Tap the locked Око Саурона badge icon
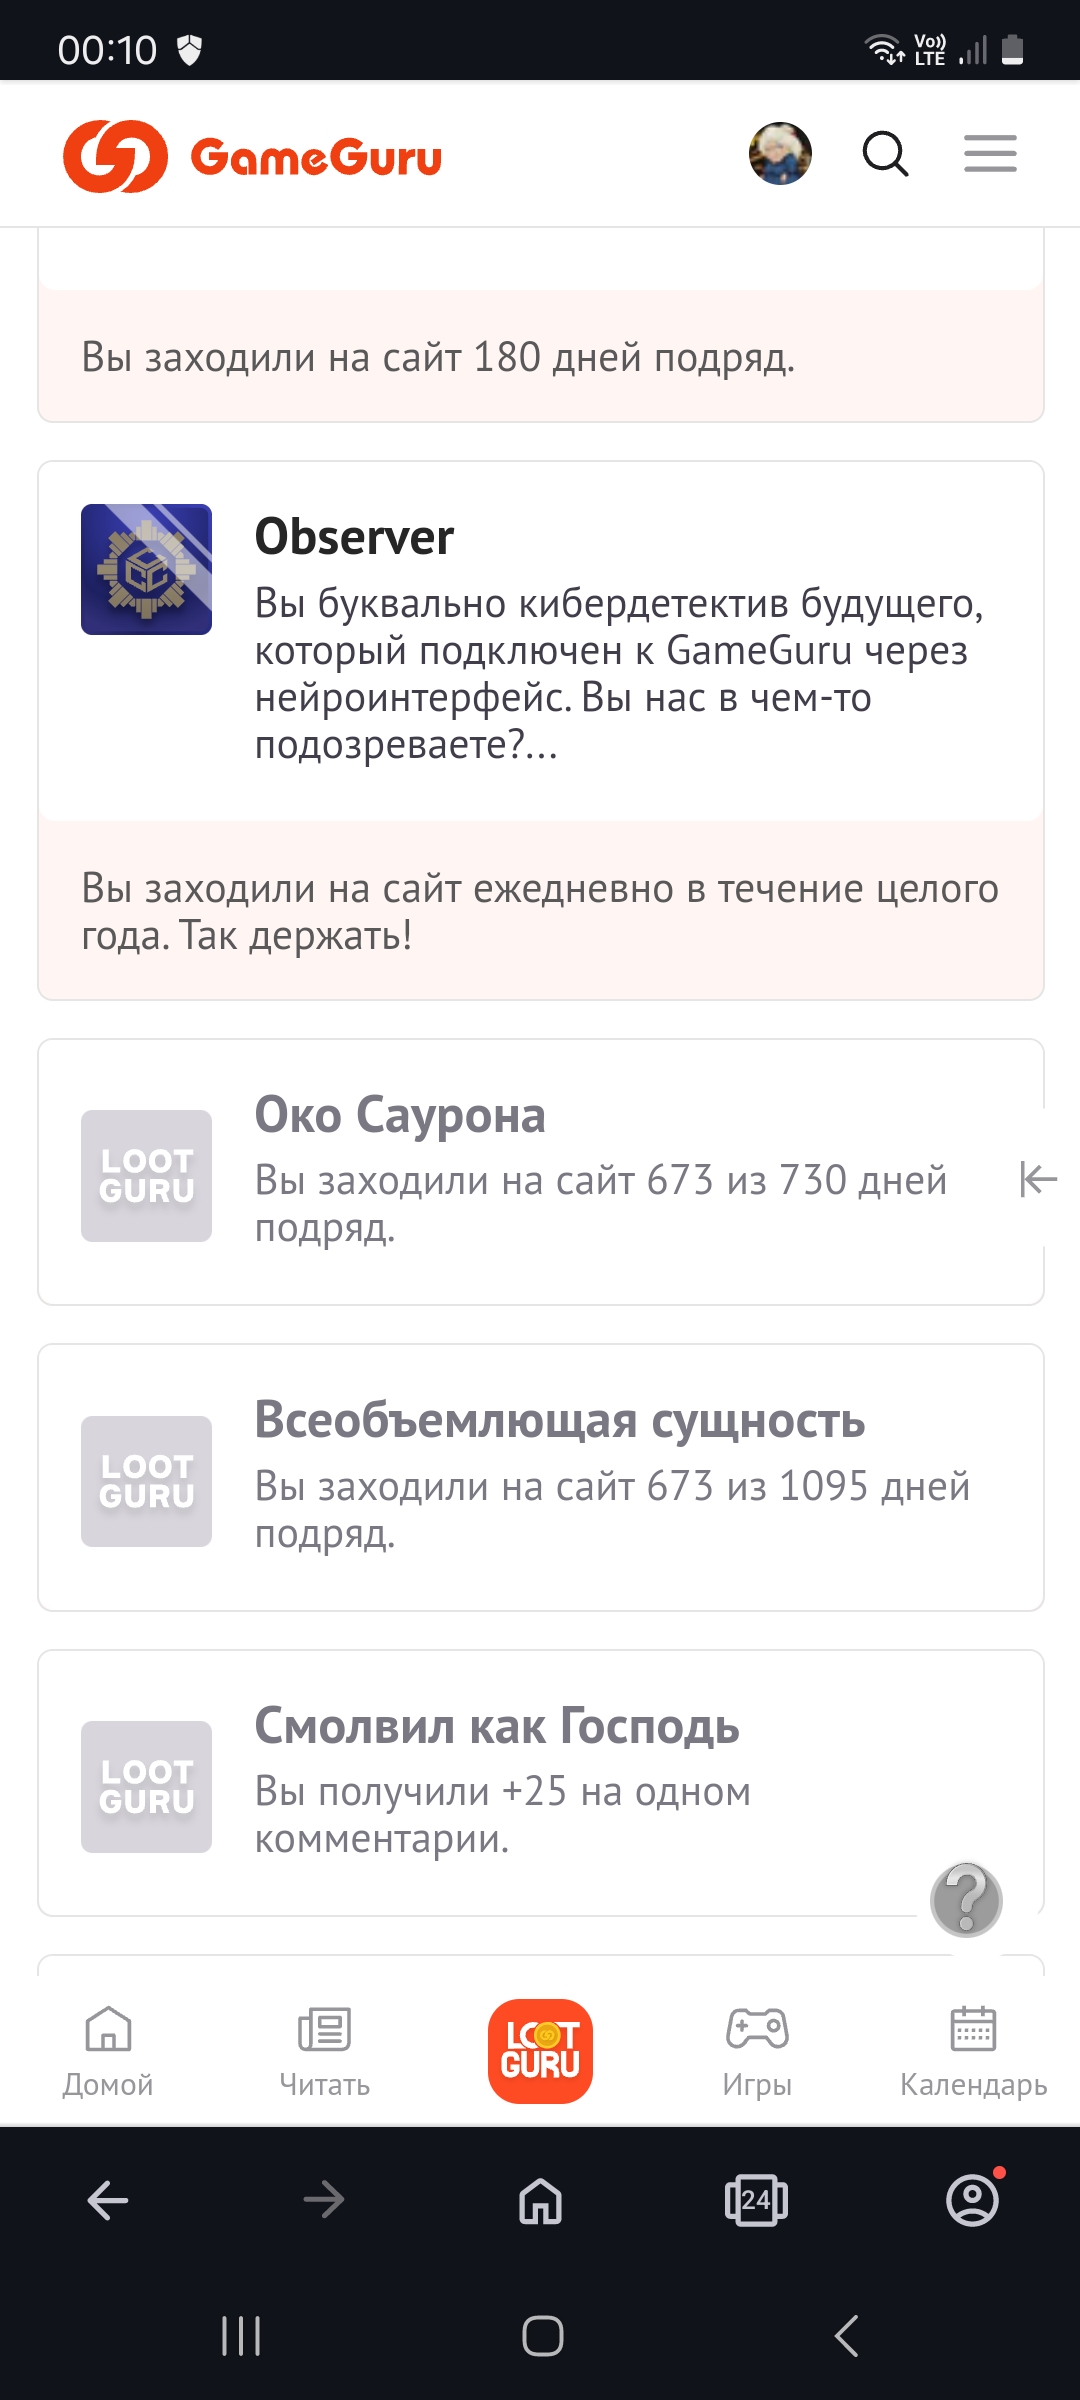Viewport: 1080px width, 2400px height. pos(146,1176)
